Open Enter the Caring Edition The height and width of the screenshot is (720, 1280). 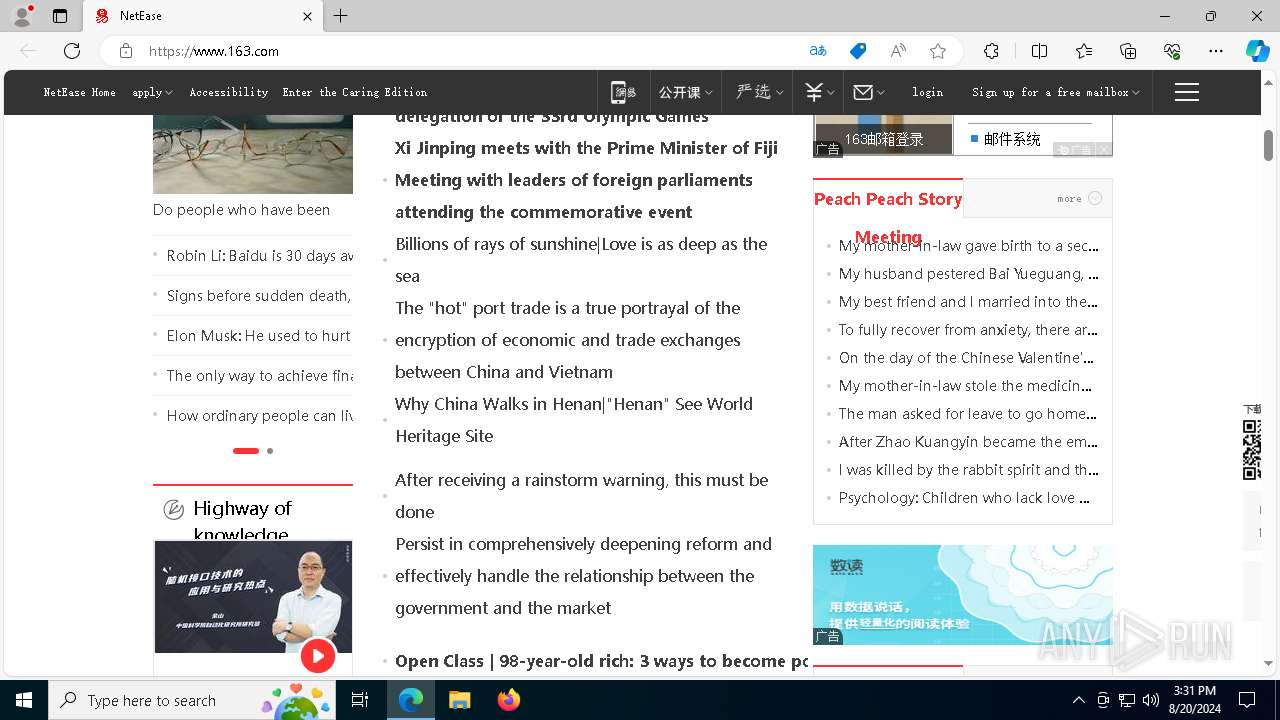point(355,92)
